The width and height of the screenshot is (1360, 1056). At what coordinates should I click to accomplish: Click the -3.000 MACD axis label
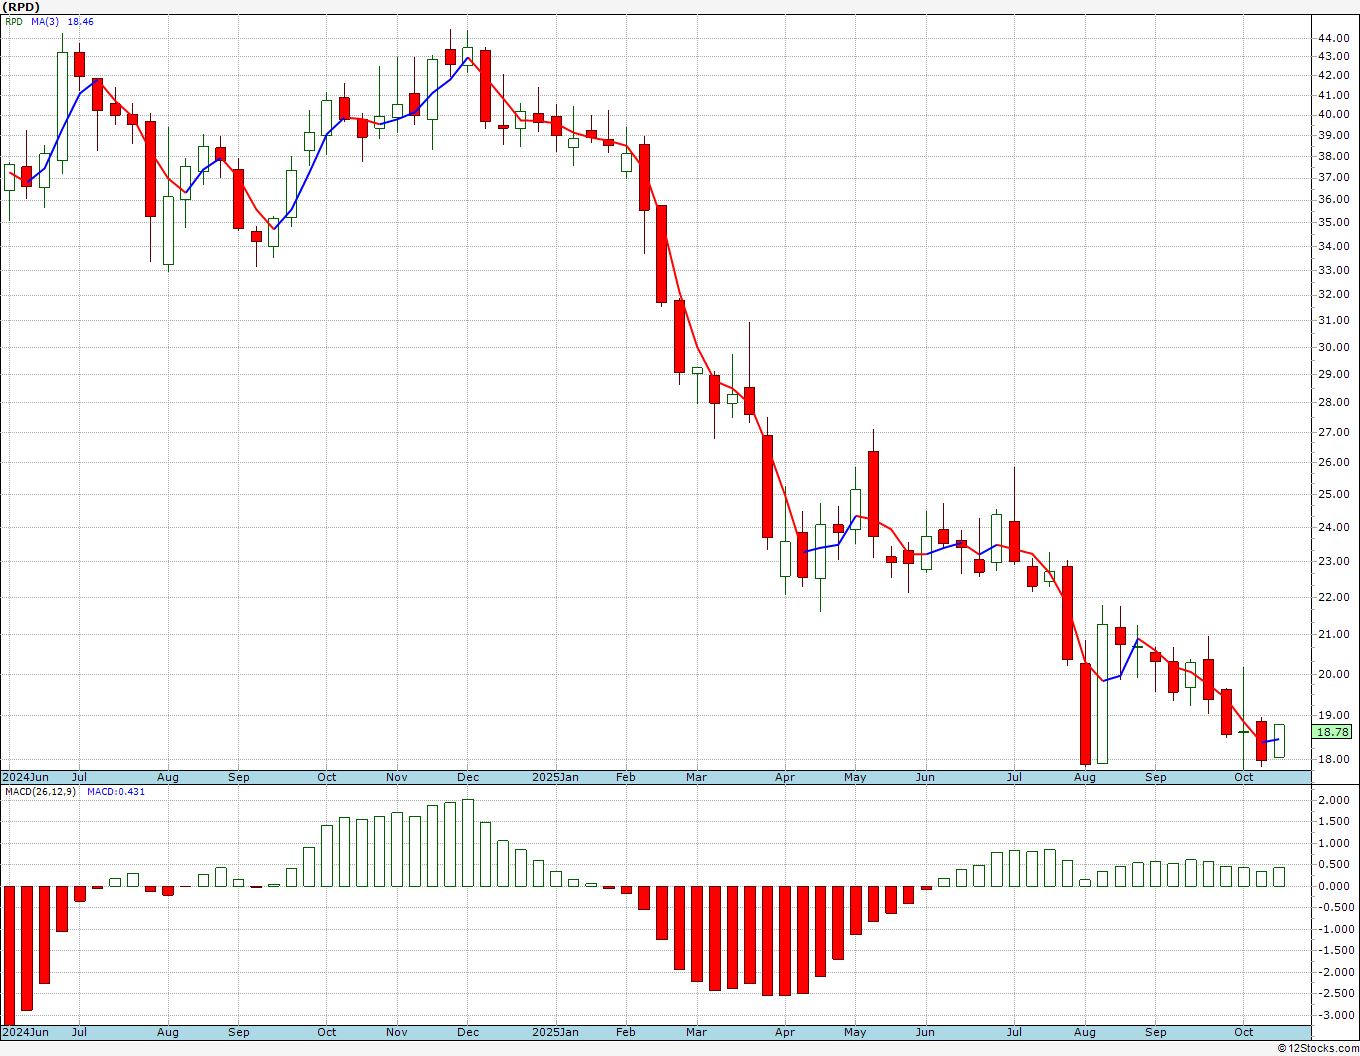[1331, 1015]
